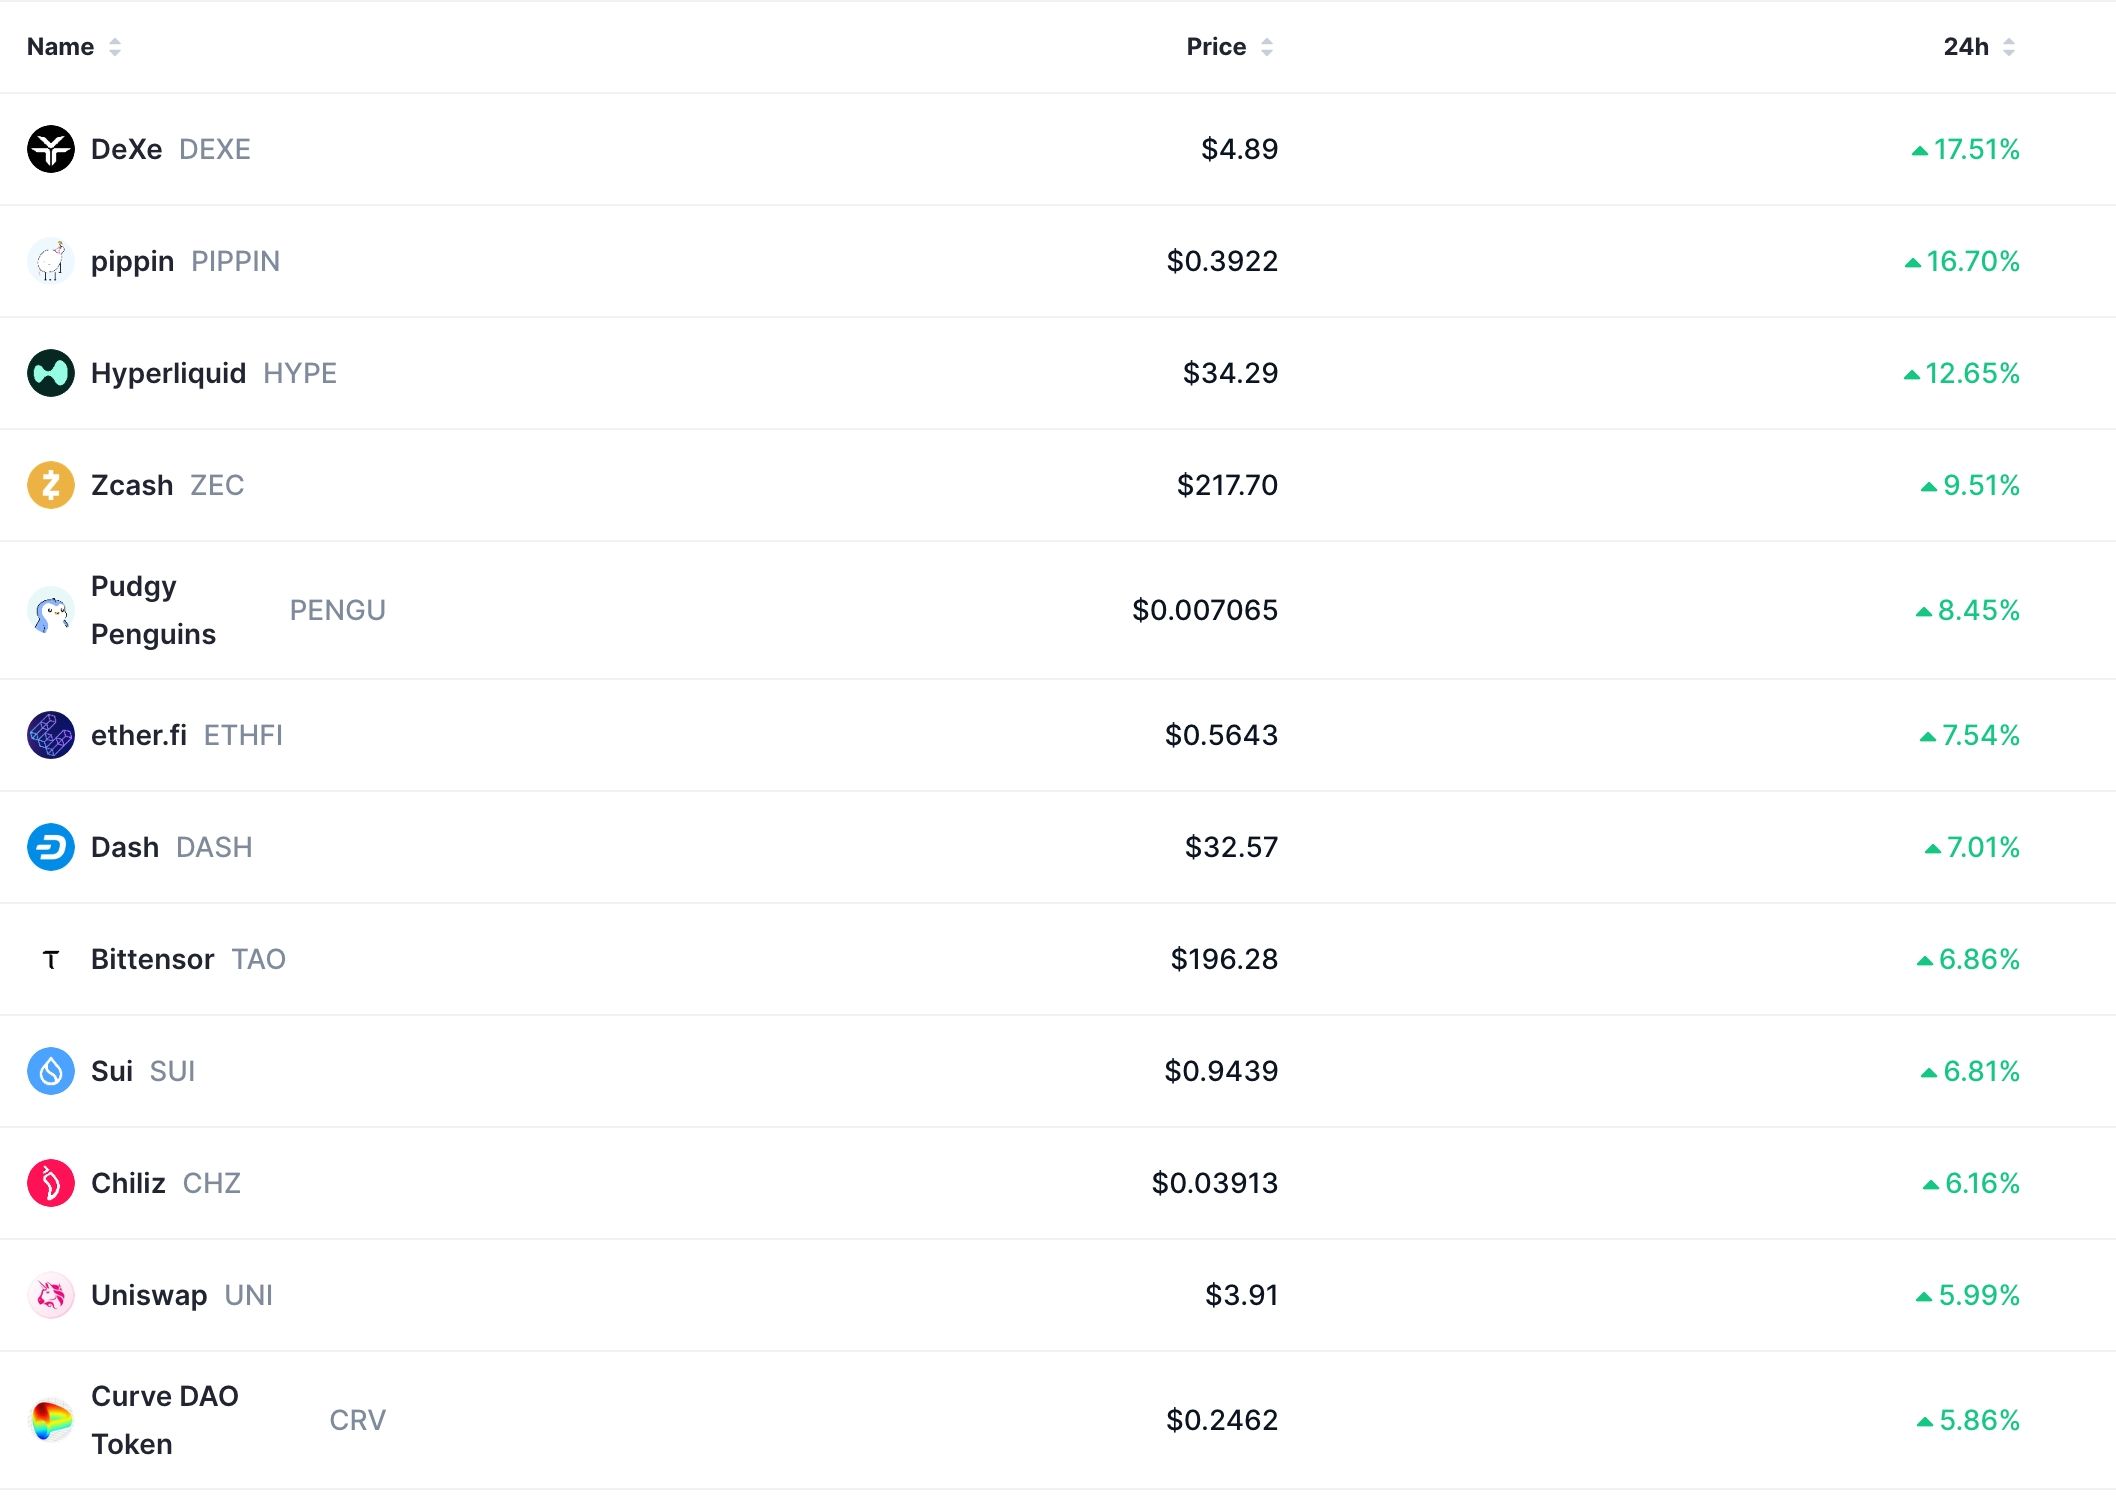The image size is (2116, 1497).
Task: Click the pippin token logo icon
Action: tap(51, 261)
